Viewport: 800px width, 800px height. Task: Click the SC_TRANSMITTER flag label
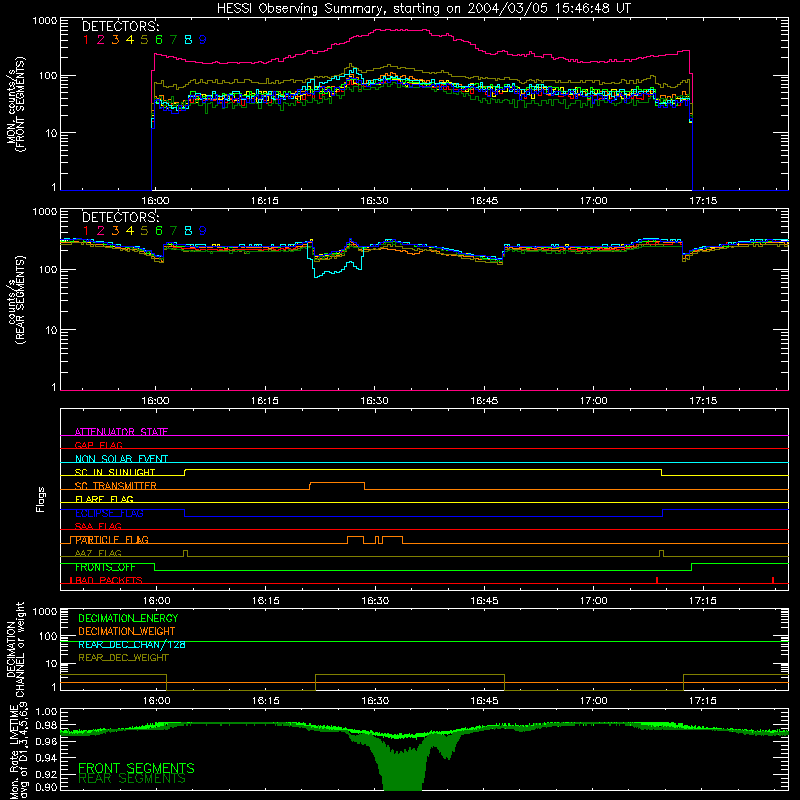(x=115, y=486)
